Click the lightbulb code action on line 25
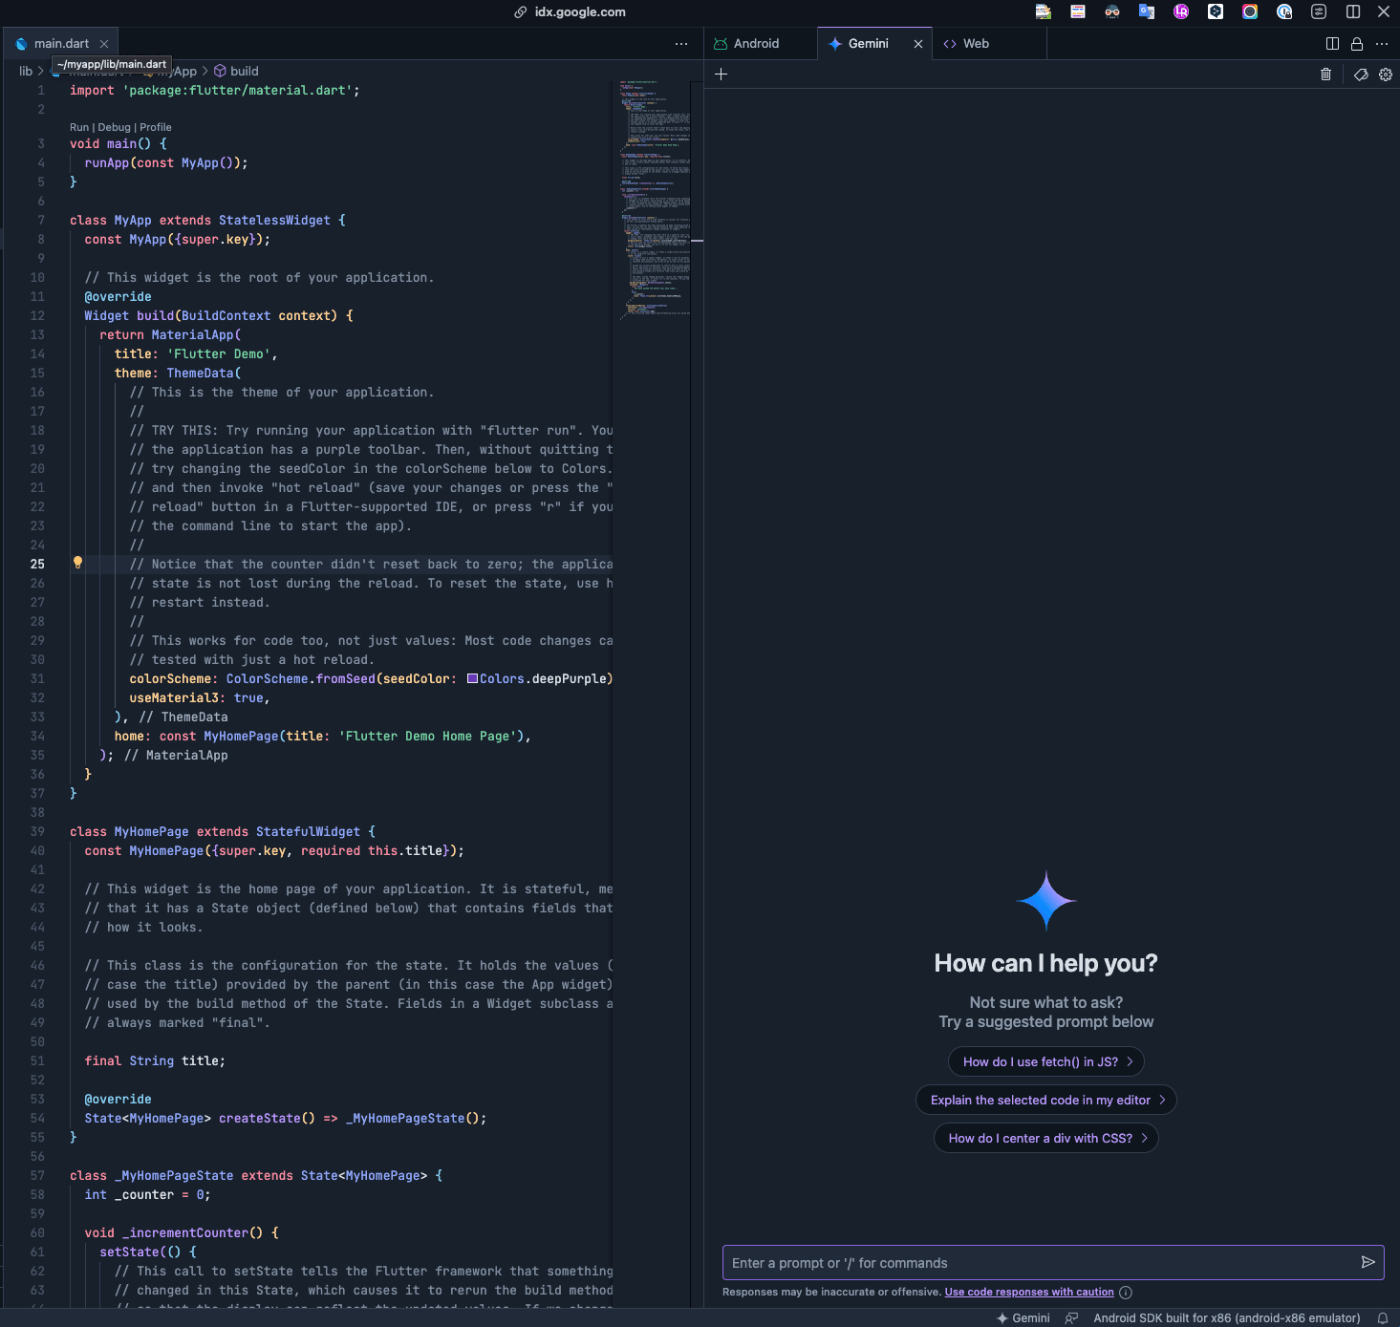The height and width of the screenshot is (1327, 1400). coord(77,563)
